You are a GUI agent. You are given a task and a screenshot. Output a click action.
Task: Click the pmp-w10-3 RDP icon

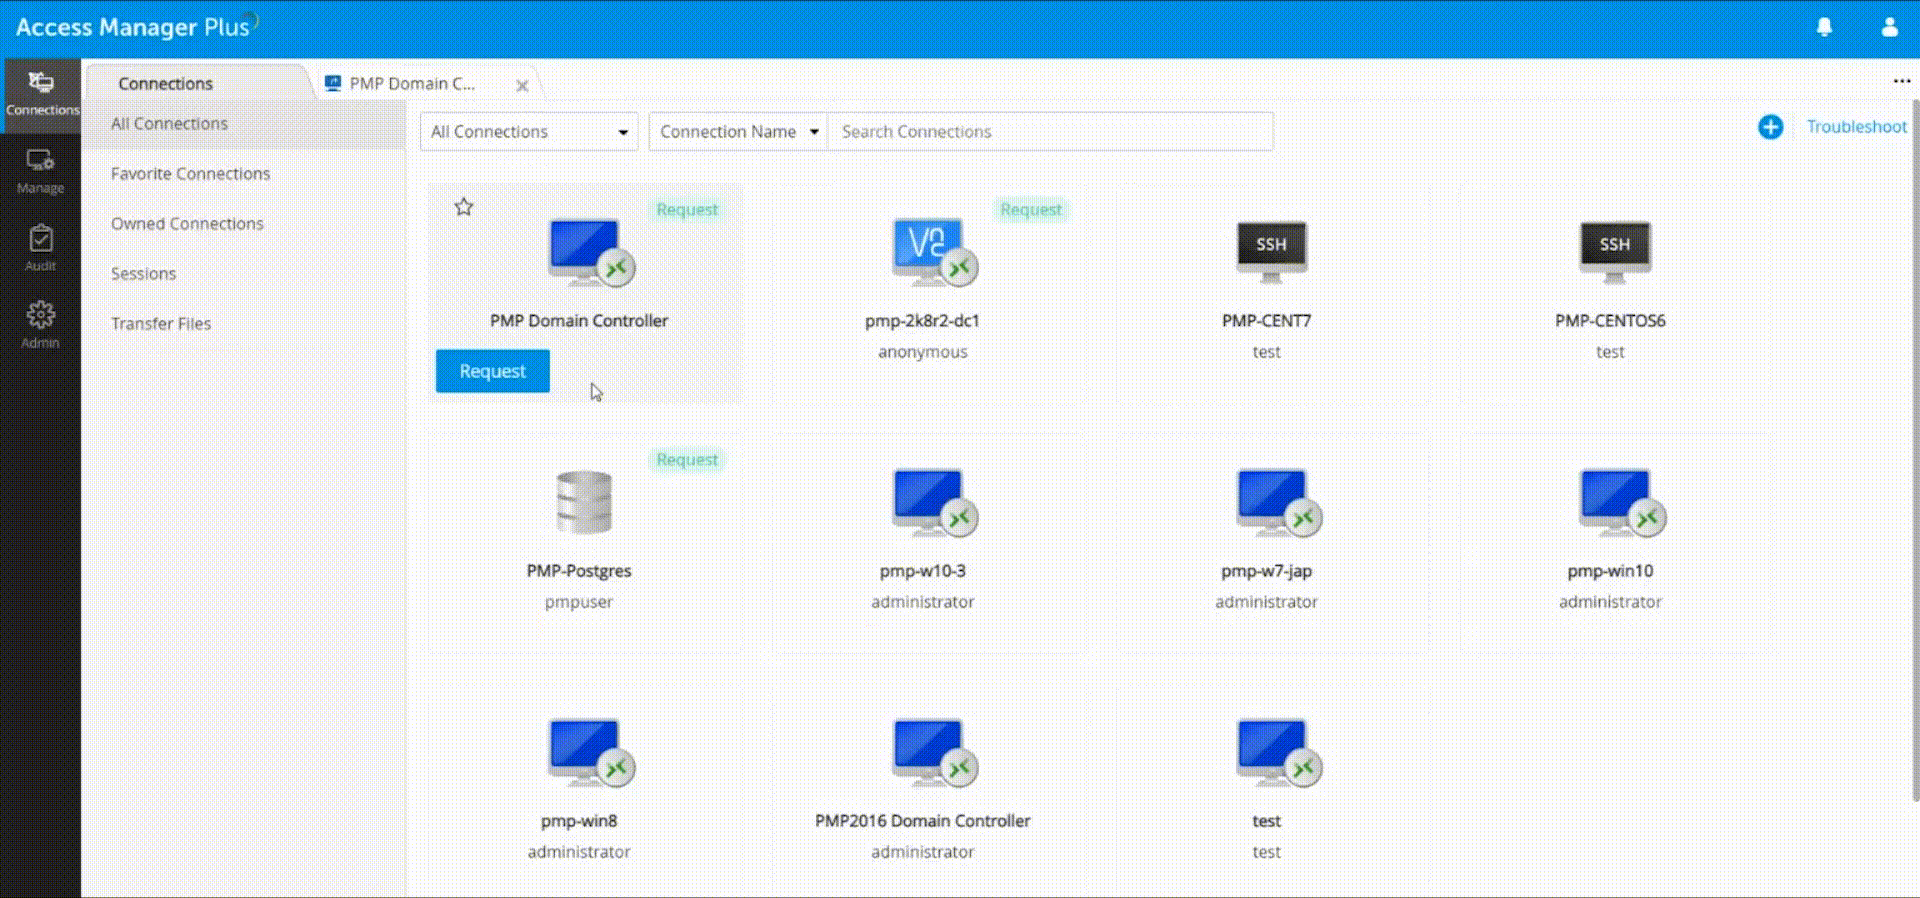(x=934, y=503)
